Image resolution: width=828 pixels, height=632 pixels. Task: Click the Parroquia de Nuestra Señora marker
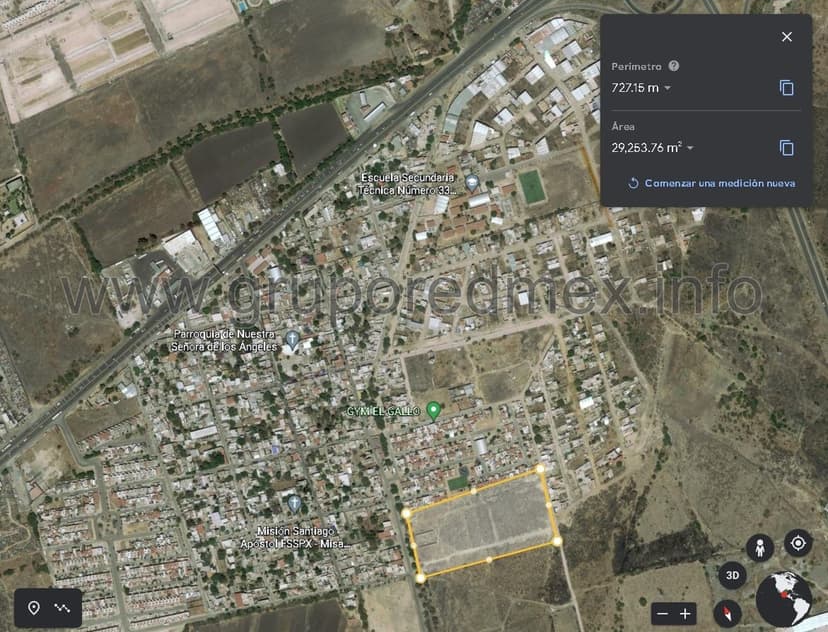click(x=292, y=339)
